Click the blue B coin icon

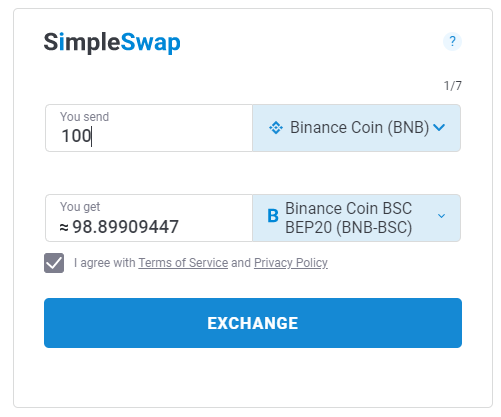[x=273, y=216]
